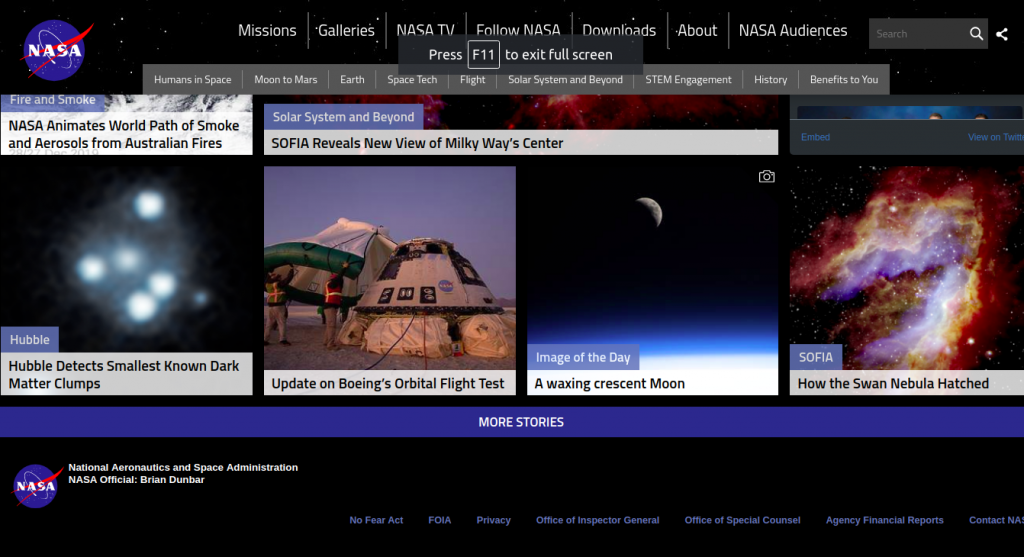
Task: Click the footer NASA logo
Action: pos(37,486)
